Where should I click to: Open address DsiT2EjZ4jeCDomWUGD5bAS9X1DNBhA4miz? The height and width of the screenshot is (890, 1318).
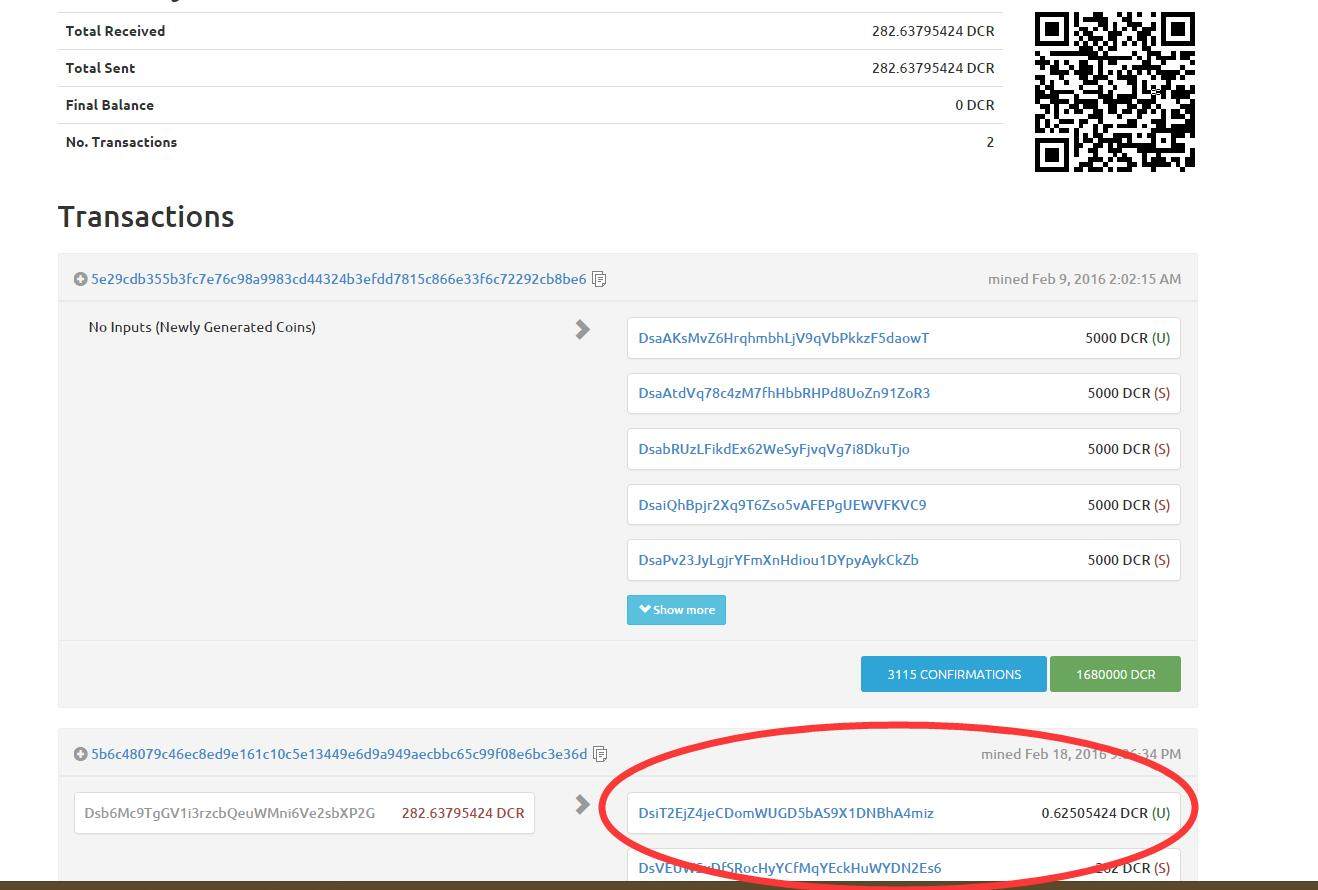click(786, 813)
